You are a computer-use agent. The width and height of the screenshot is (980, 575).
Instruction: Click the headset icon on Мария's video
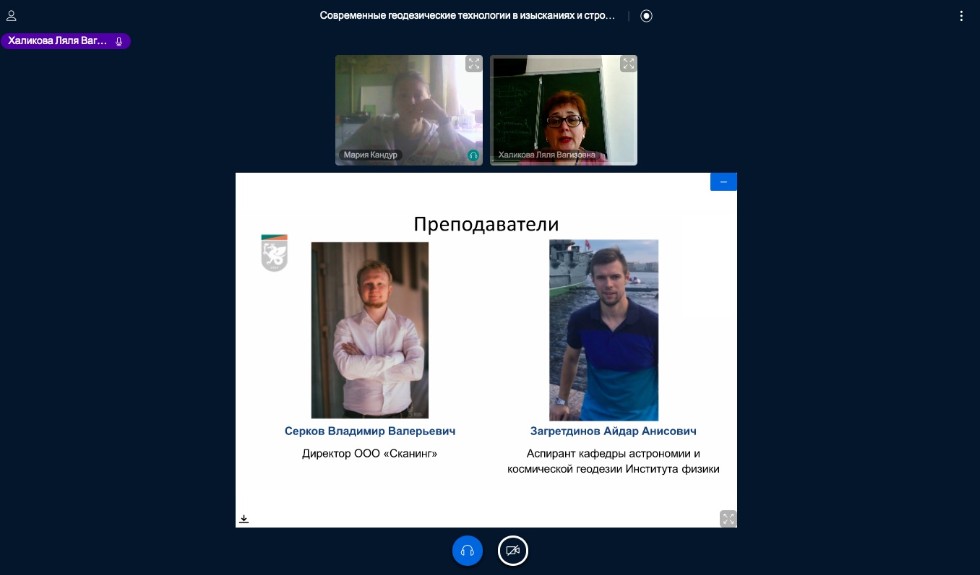coord(473,155)
